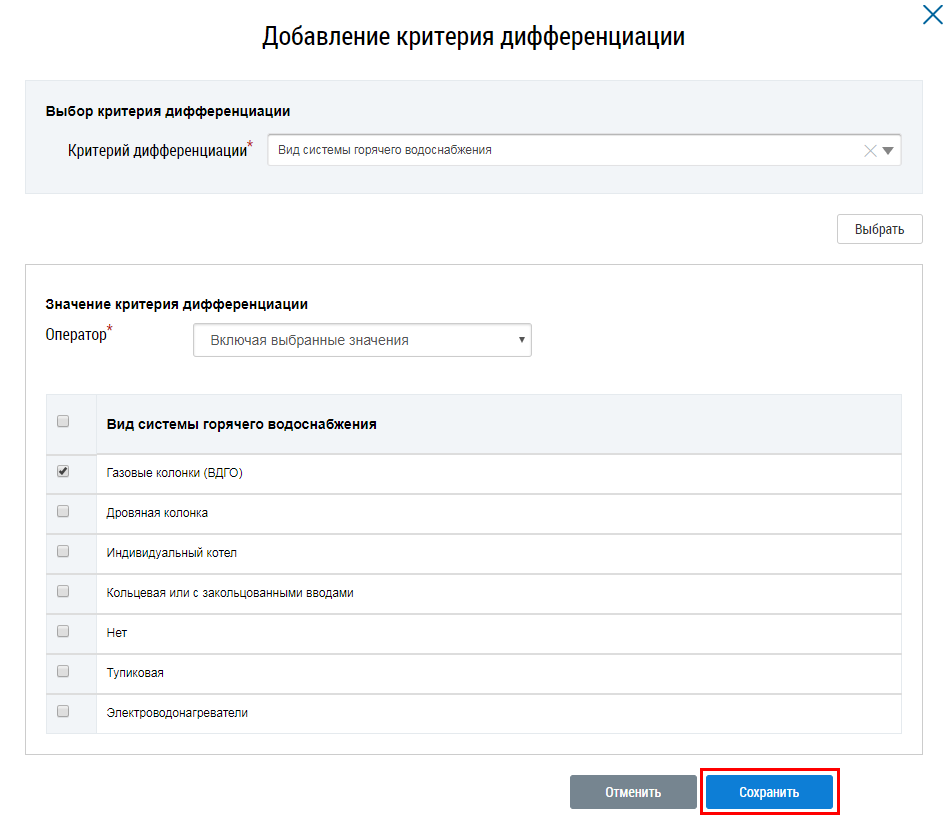Click the Вид системы горячего водоснабжения column header

point(241,424)
